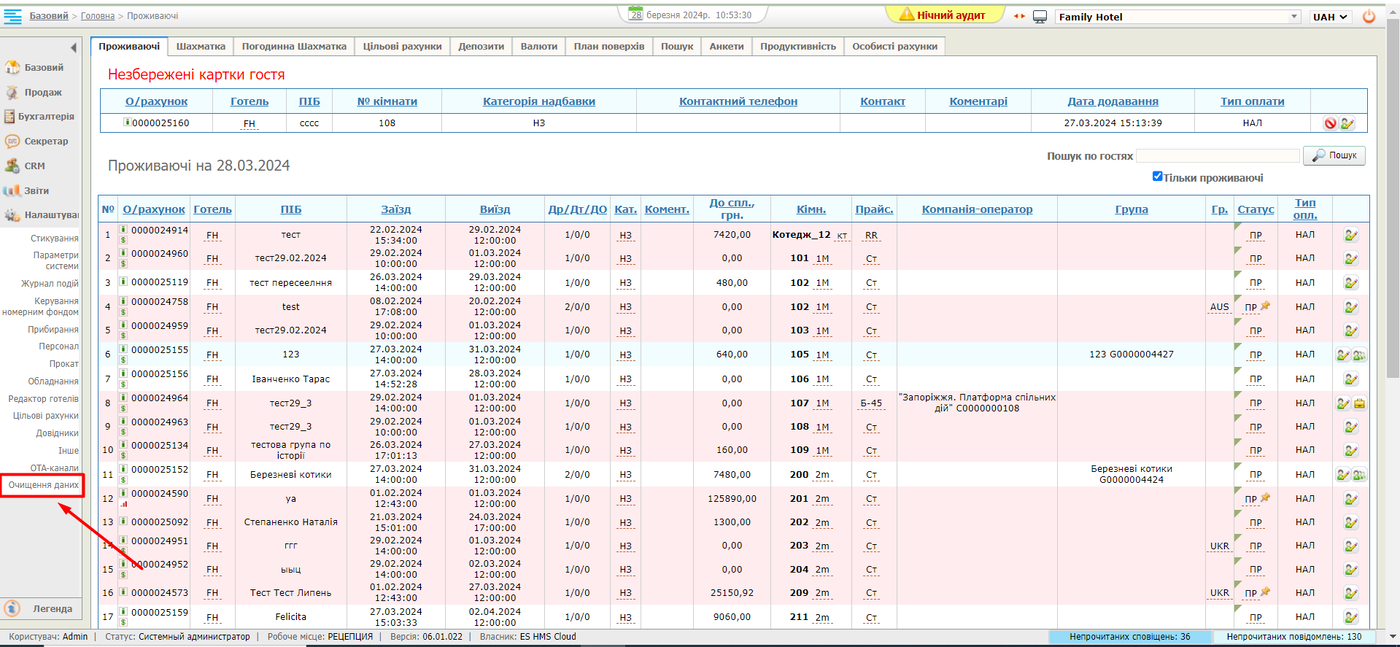Click the calendar icon in the top date bar

pos(636,15)
